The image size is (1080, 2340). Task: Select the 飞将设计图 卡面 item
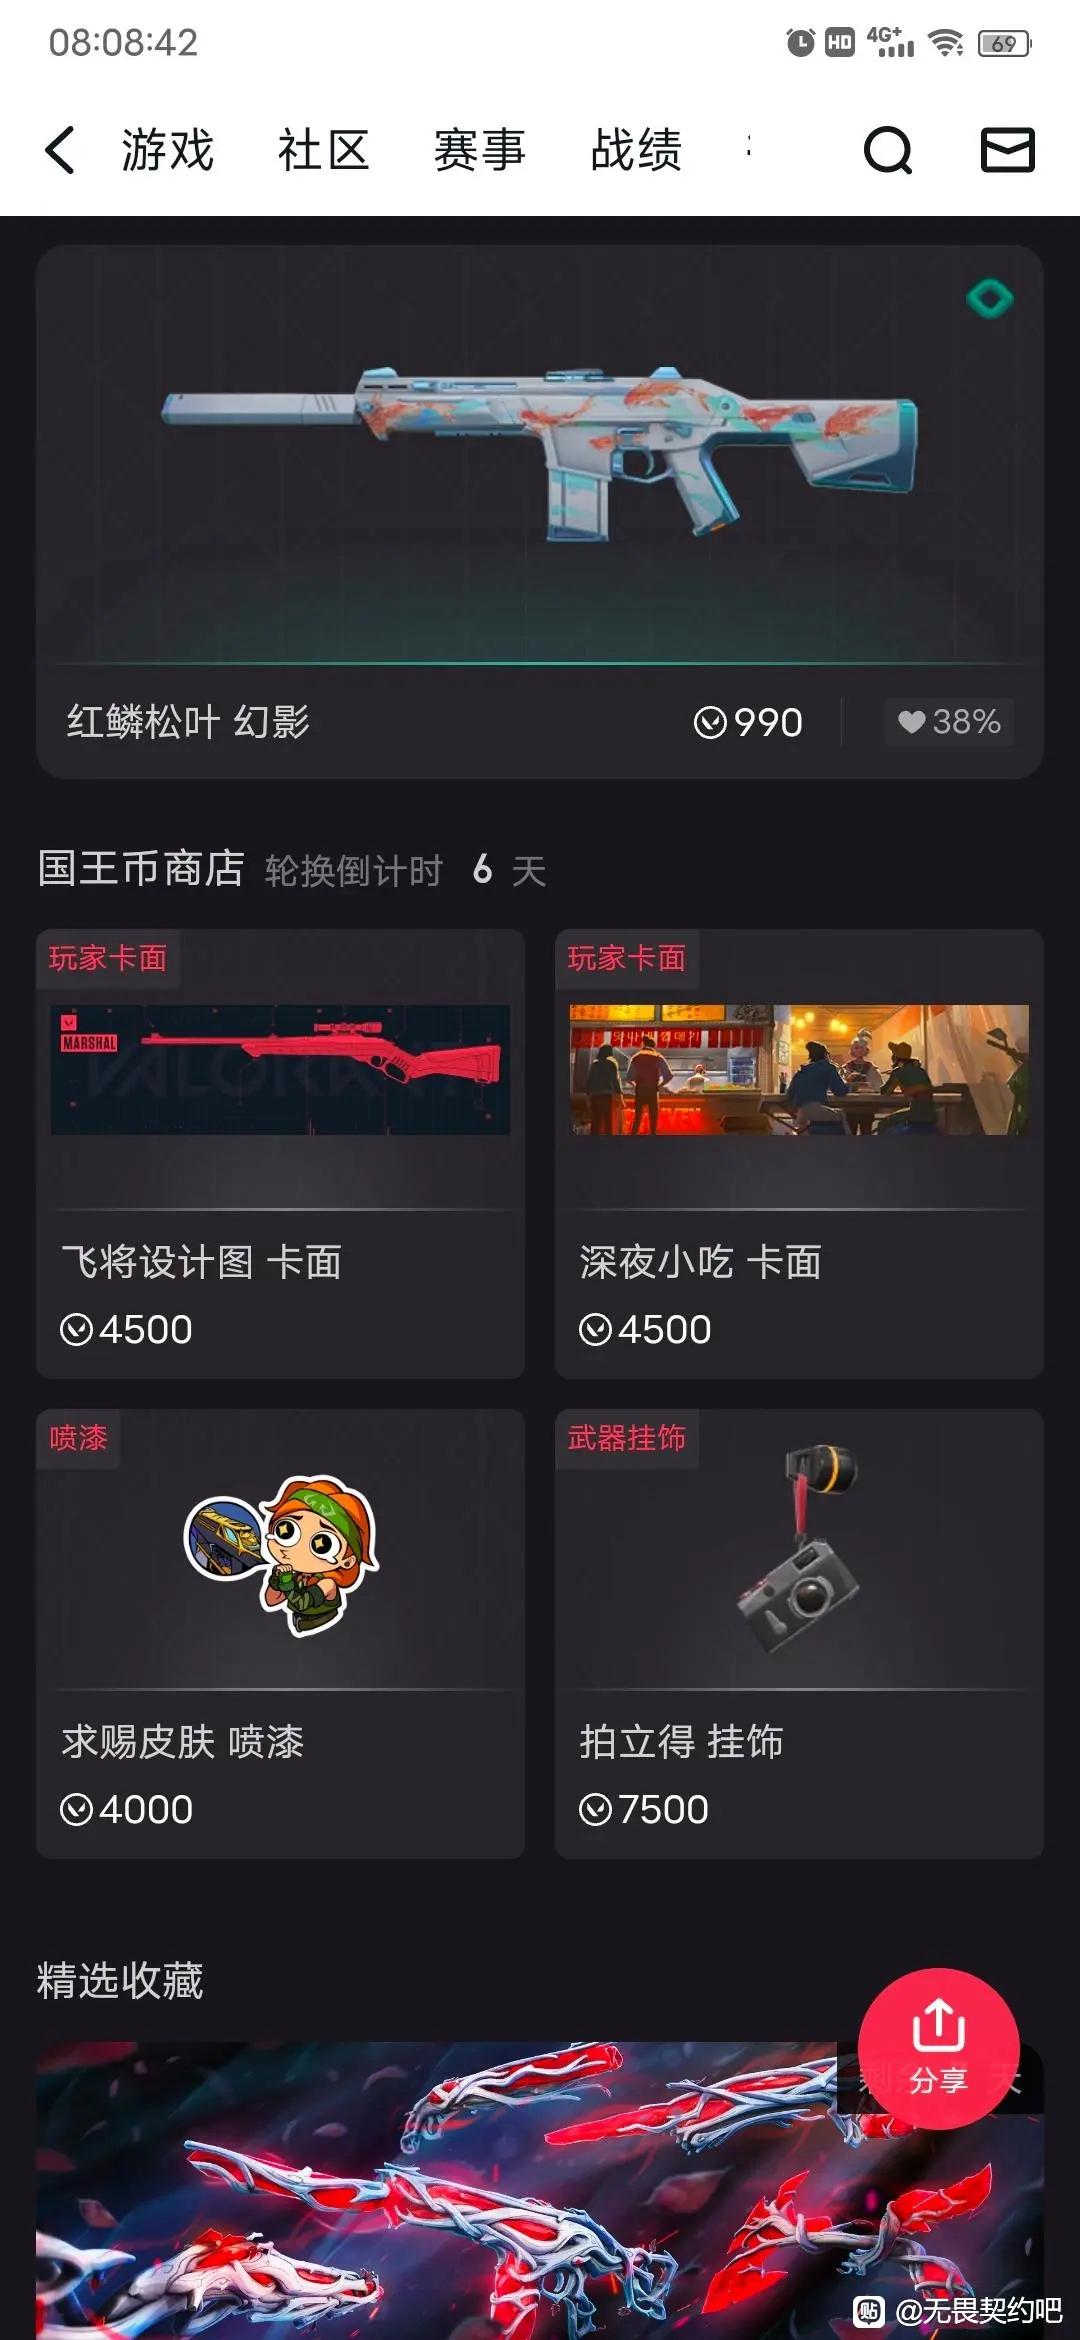[280, 1154]
